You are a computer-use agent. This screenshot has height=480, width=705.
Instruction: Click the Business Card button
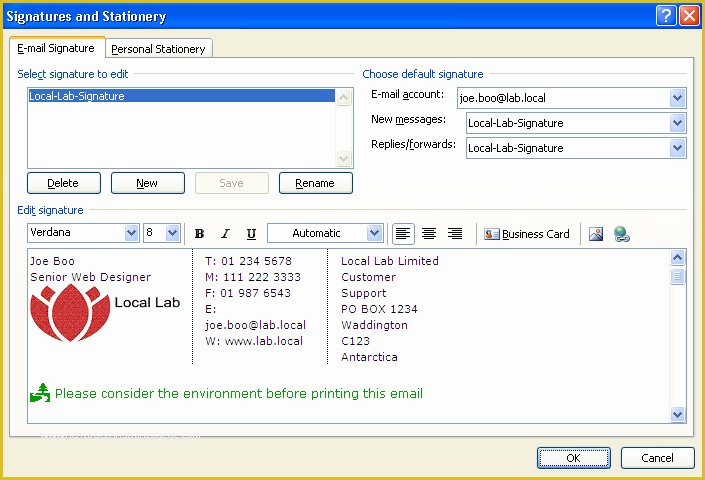pos(527,234)
